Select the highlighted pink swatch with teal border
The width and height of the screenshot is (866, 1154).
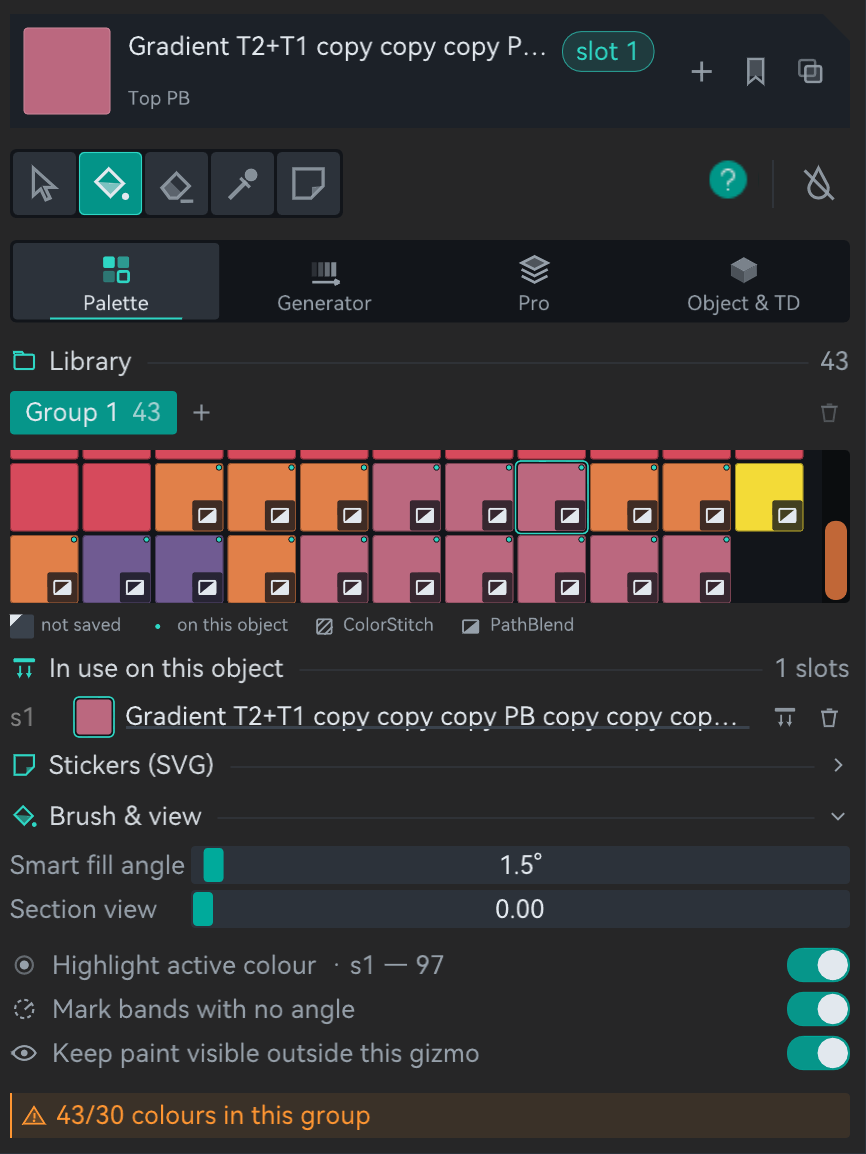point(552,497)
